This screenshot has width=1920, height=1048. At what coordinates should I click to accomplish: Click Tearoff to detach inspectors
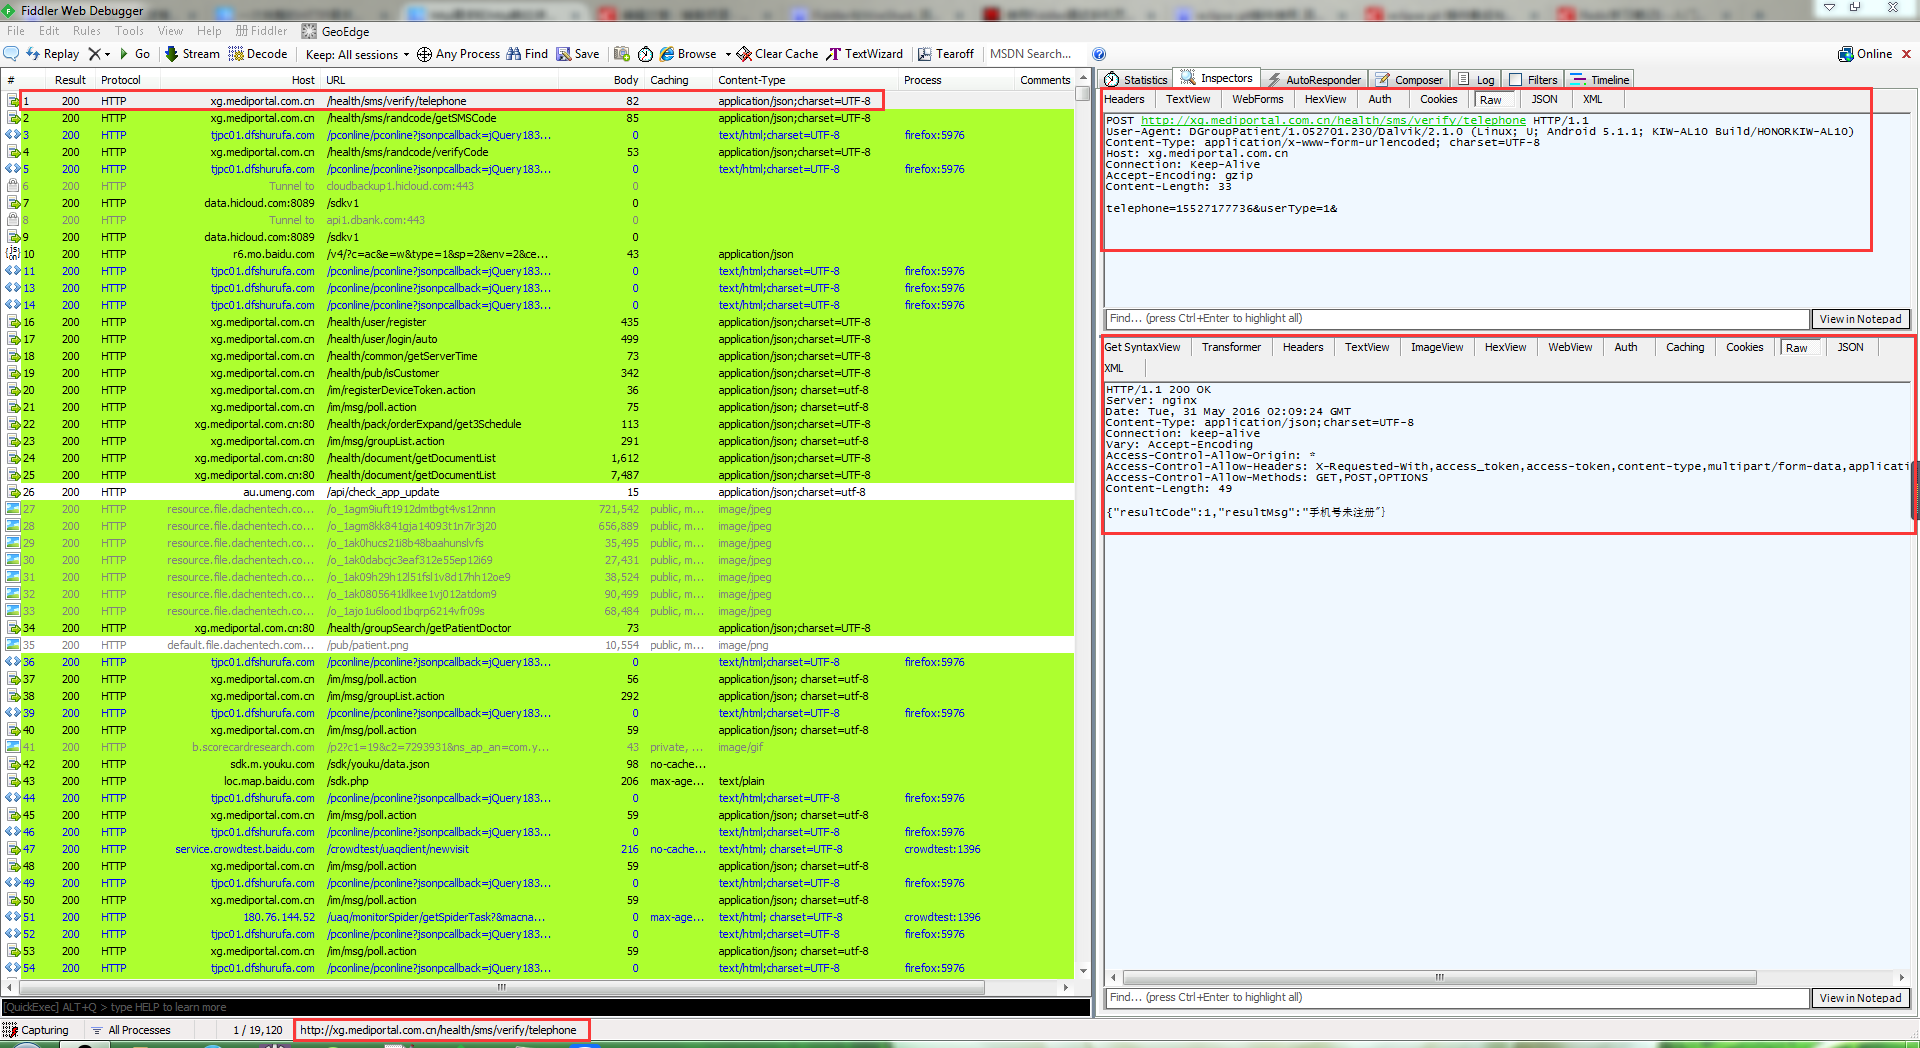pos(946,54)
